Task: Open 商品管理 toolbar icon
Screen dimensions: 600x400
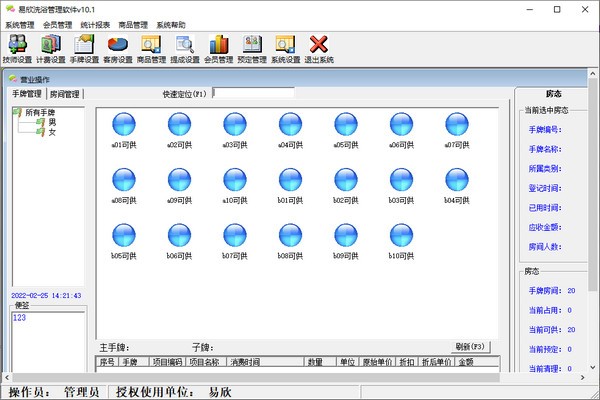Action: tap(151, 49)
